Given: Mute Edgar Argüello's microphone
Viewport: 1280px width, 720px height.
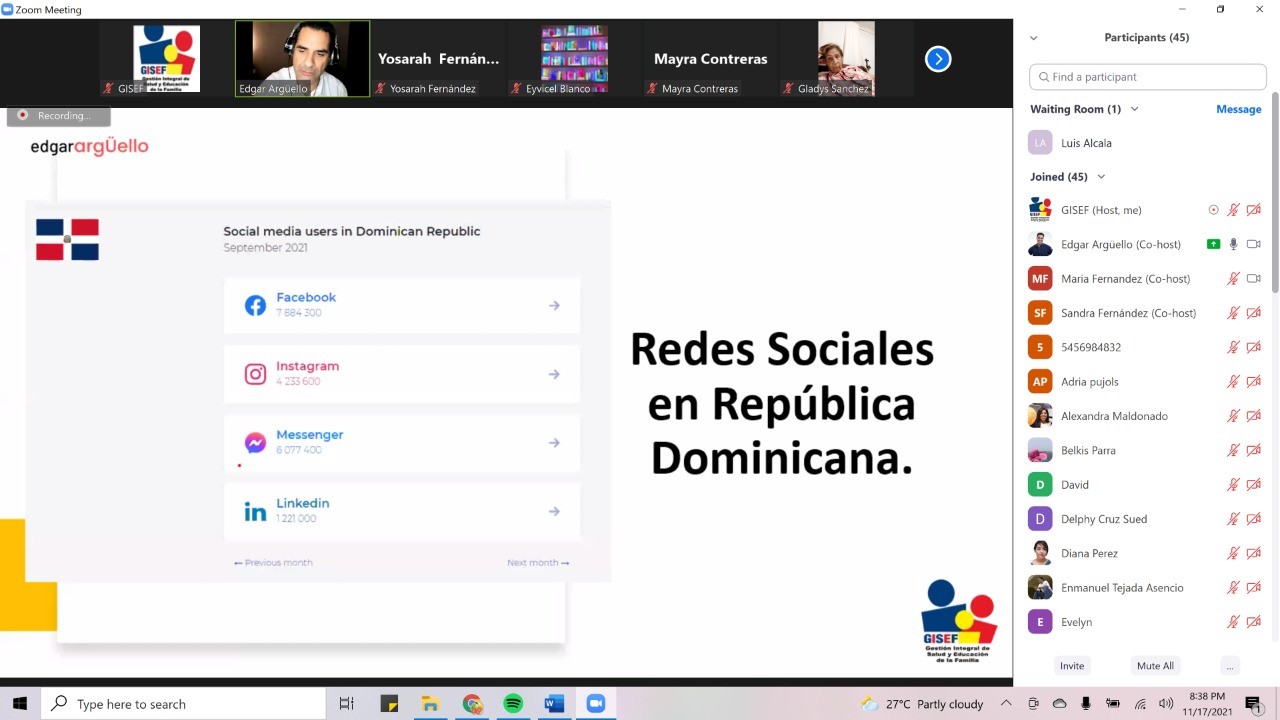Looking at the screenshot, I should pyautogui.click(x=1234, y=244).
